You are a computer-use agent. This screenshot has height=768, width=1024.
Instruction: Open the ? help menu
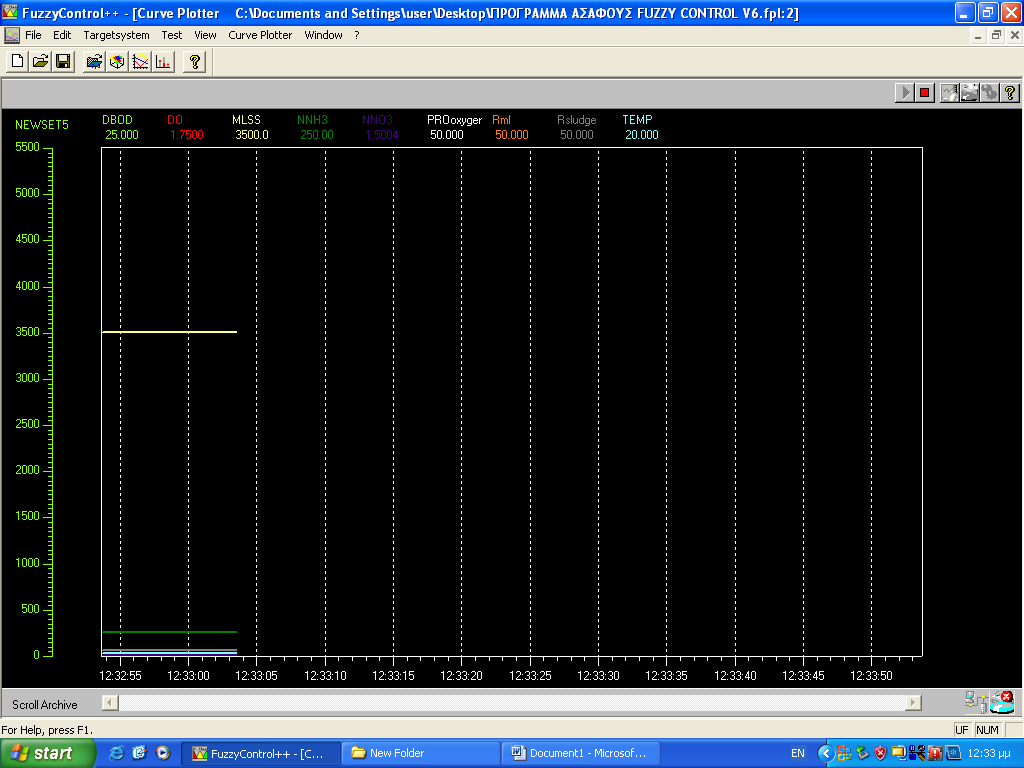[x=357, y=35]
